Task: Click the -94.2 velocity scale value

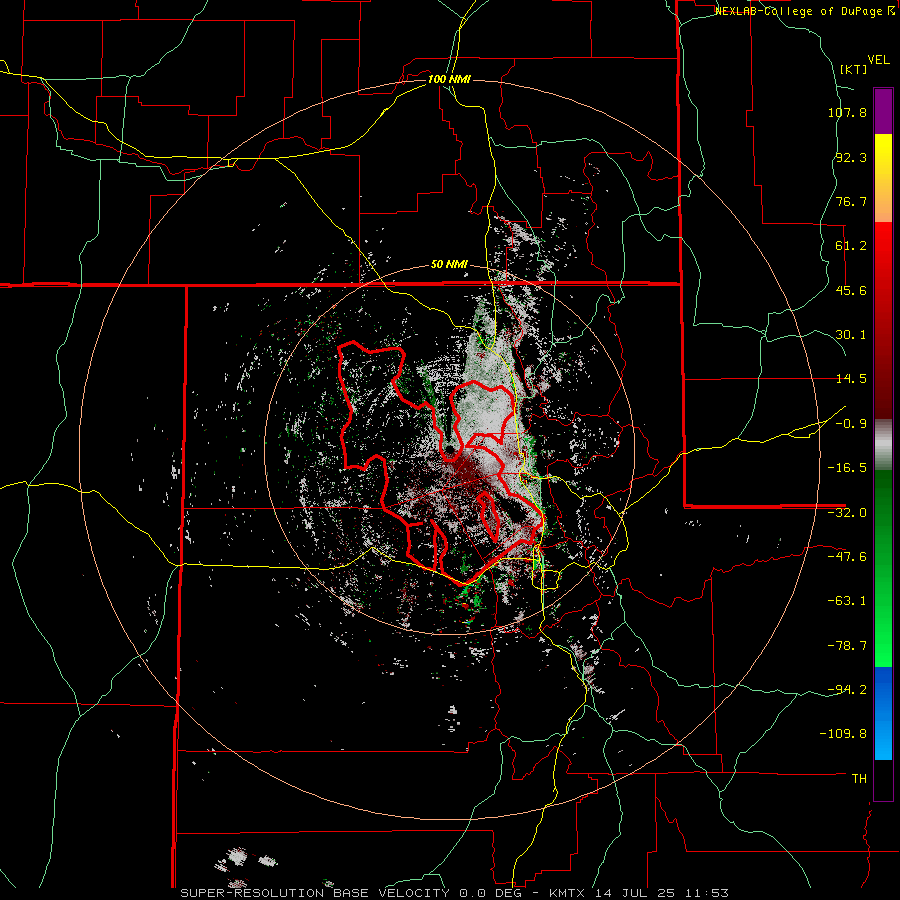Action: (x=847, y=690)
